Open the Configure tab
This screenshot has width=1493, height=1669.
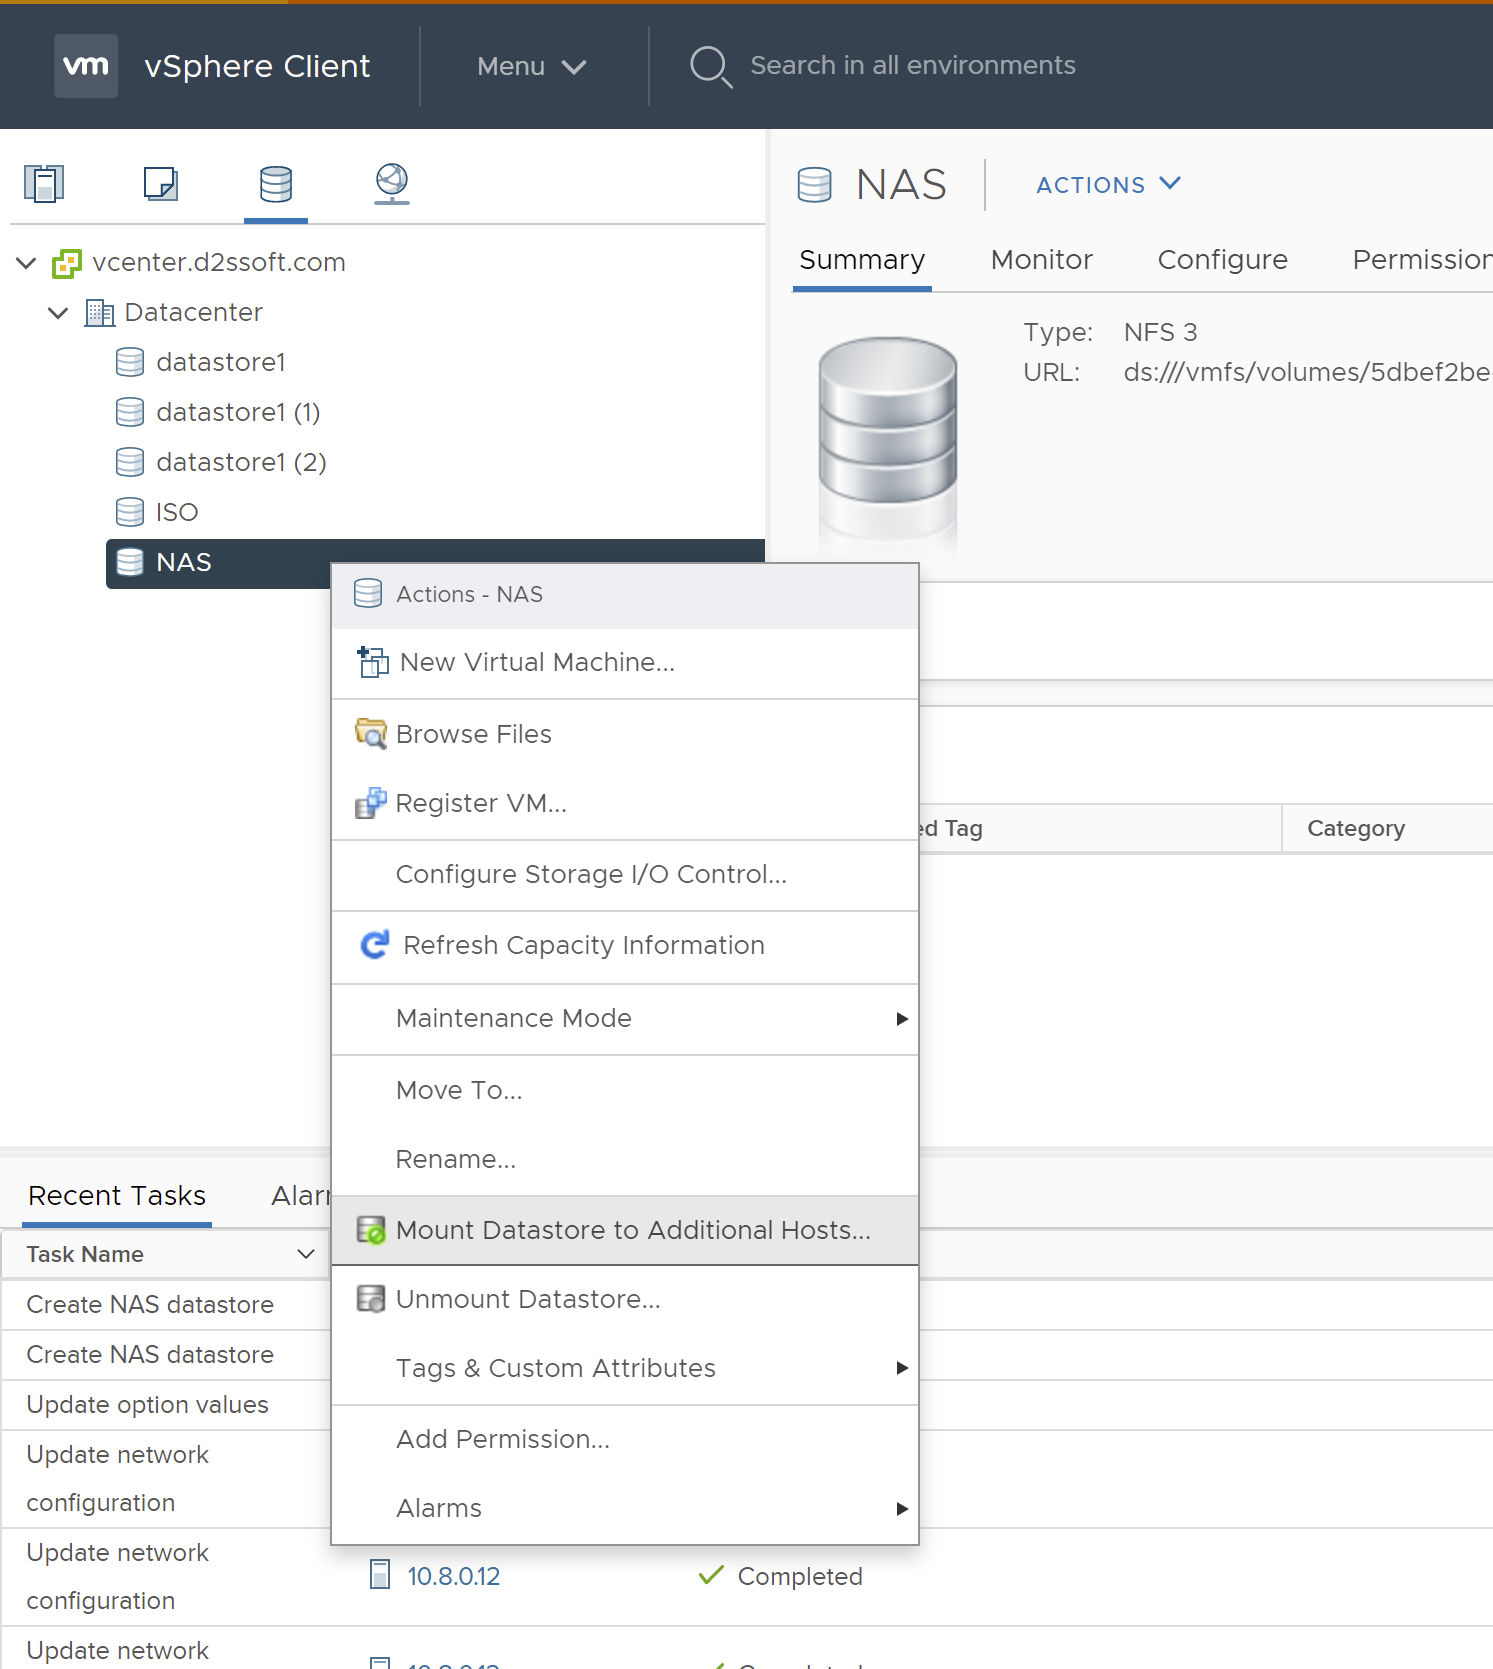pos(1222,260)
